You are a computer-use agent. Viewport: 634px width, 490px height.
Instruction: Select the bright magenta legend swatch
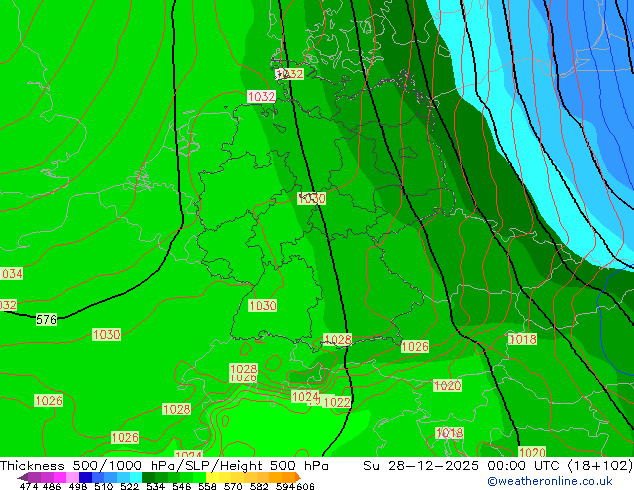[60, 477]
